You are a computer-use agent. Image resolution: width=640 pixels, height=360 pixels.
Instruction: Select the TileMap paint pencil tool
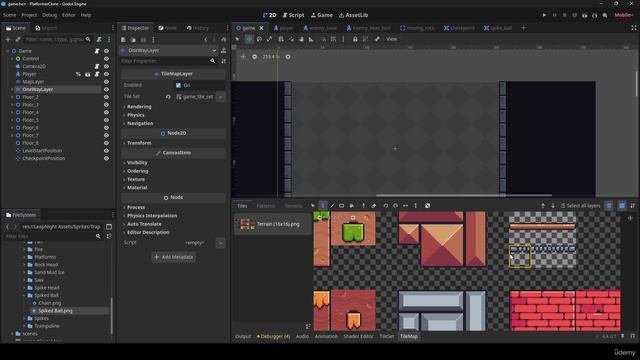322,206
